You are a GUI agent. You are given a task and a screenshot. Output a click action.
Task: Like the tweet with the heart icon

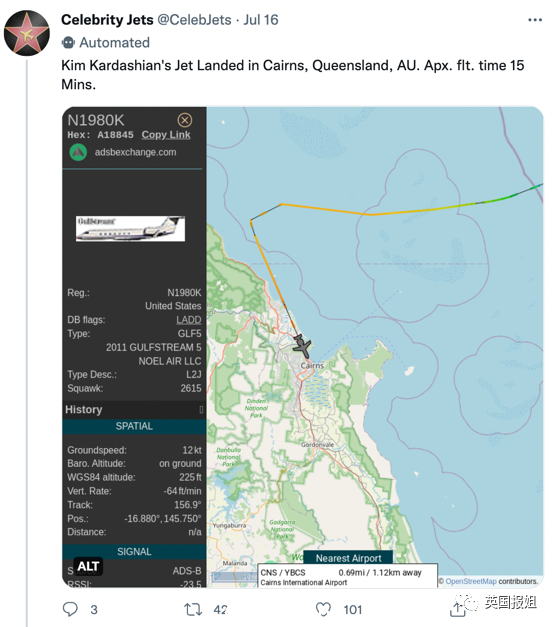click(x=323, y=609)
